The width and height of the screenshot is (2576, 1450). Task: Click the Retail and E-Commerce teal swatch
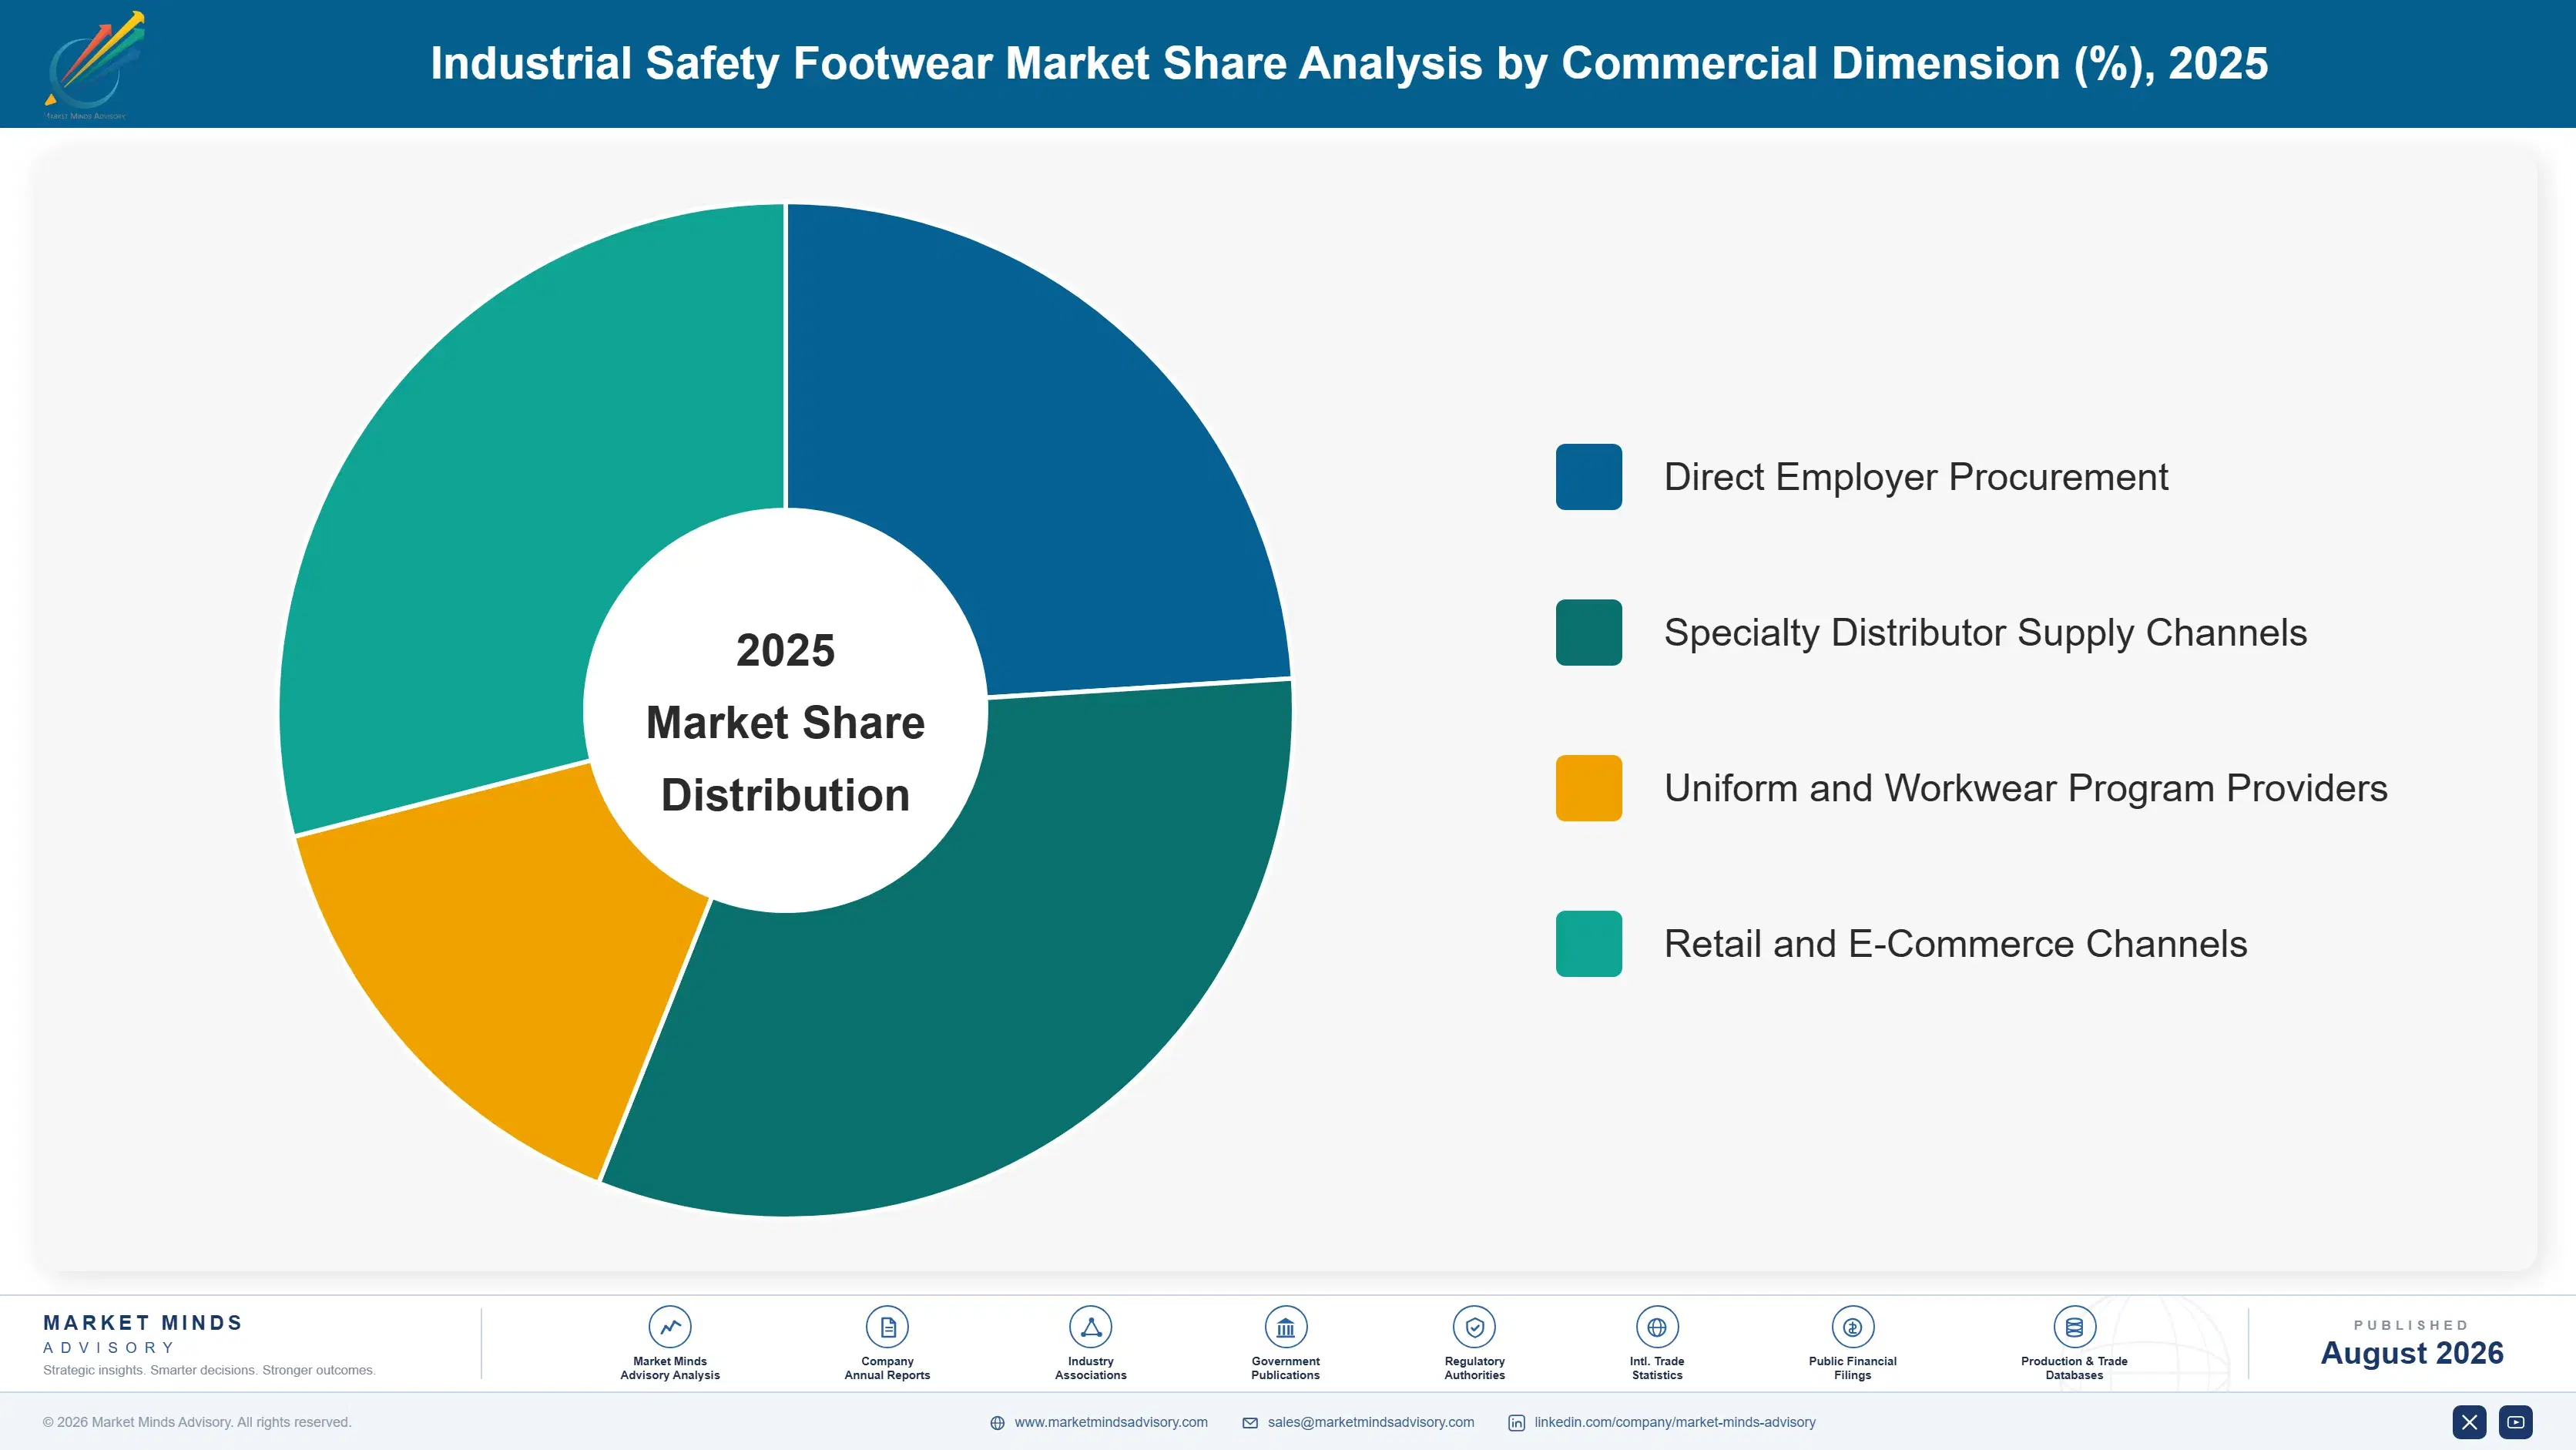[x=1589, y=943]
